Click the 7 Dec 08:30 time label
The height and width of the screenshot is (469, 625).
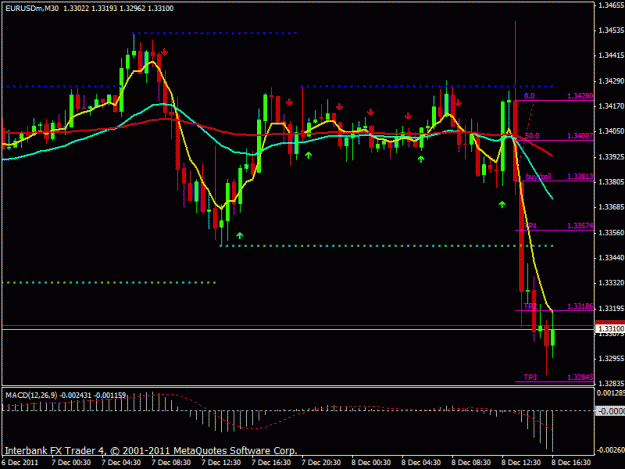(171, 463)
